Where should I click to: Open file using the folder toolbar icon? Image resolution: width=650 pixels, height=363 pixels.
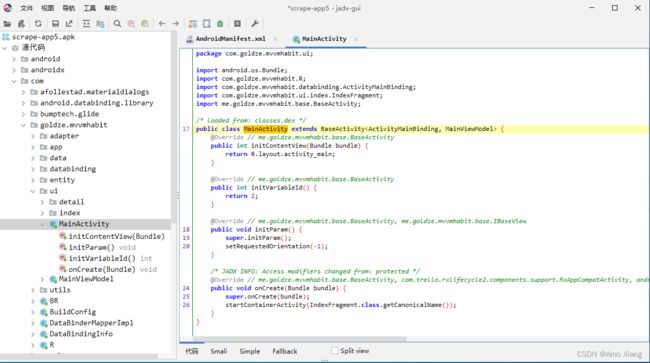click(x=7, y=24)
